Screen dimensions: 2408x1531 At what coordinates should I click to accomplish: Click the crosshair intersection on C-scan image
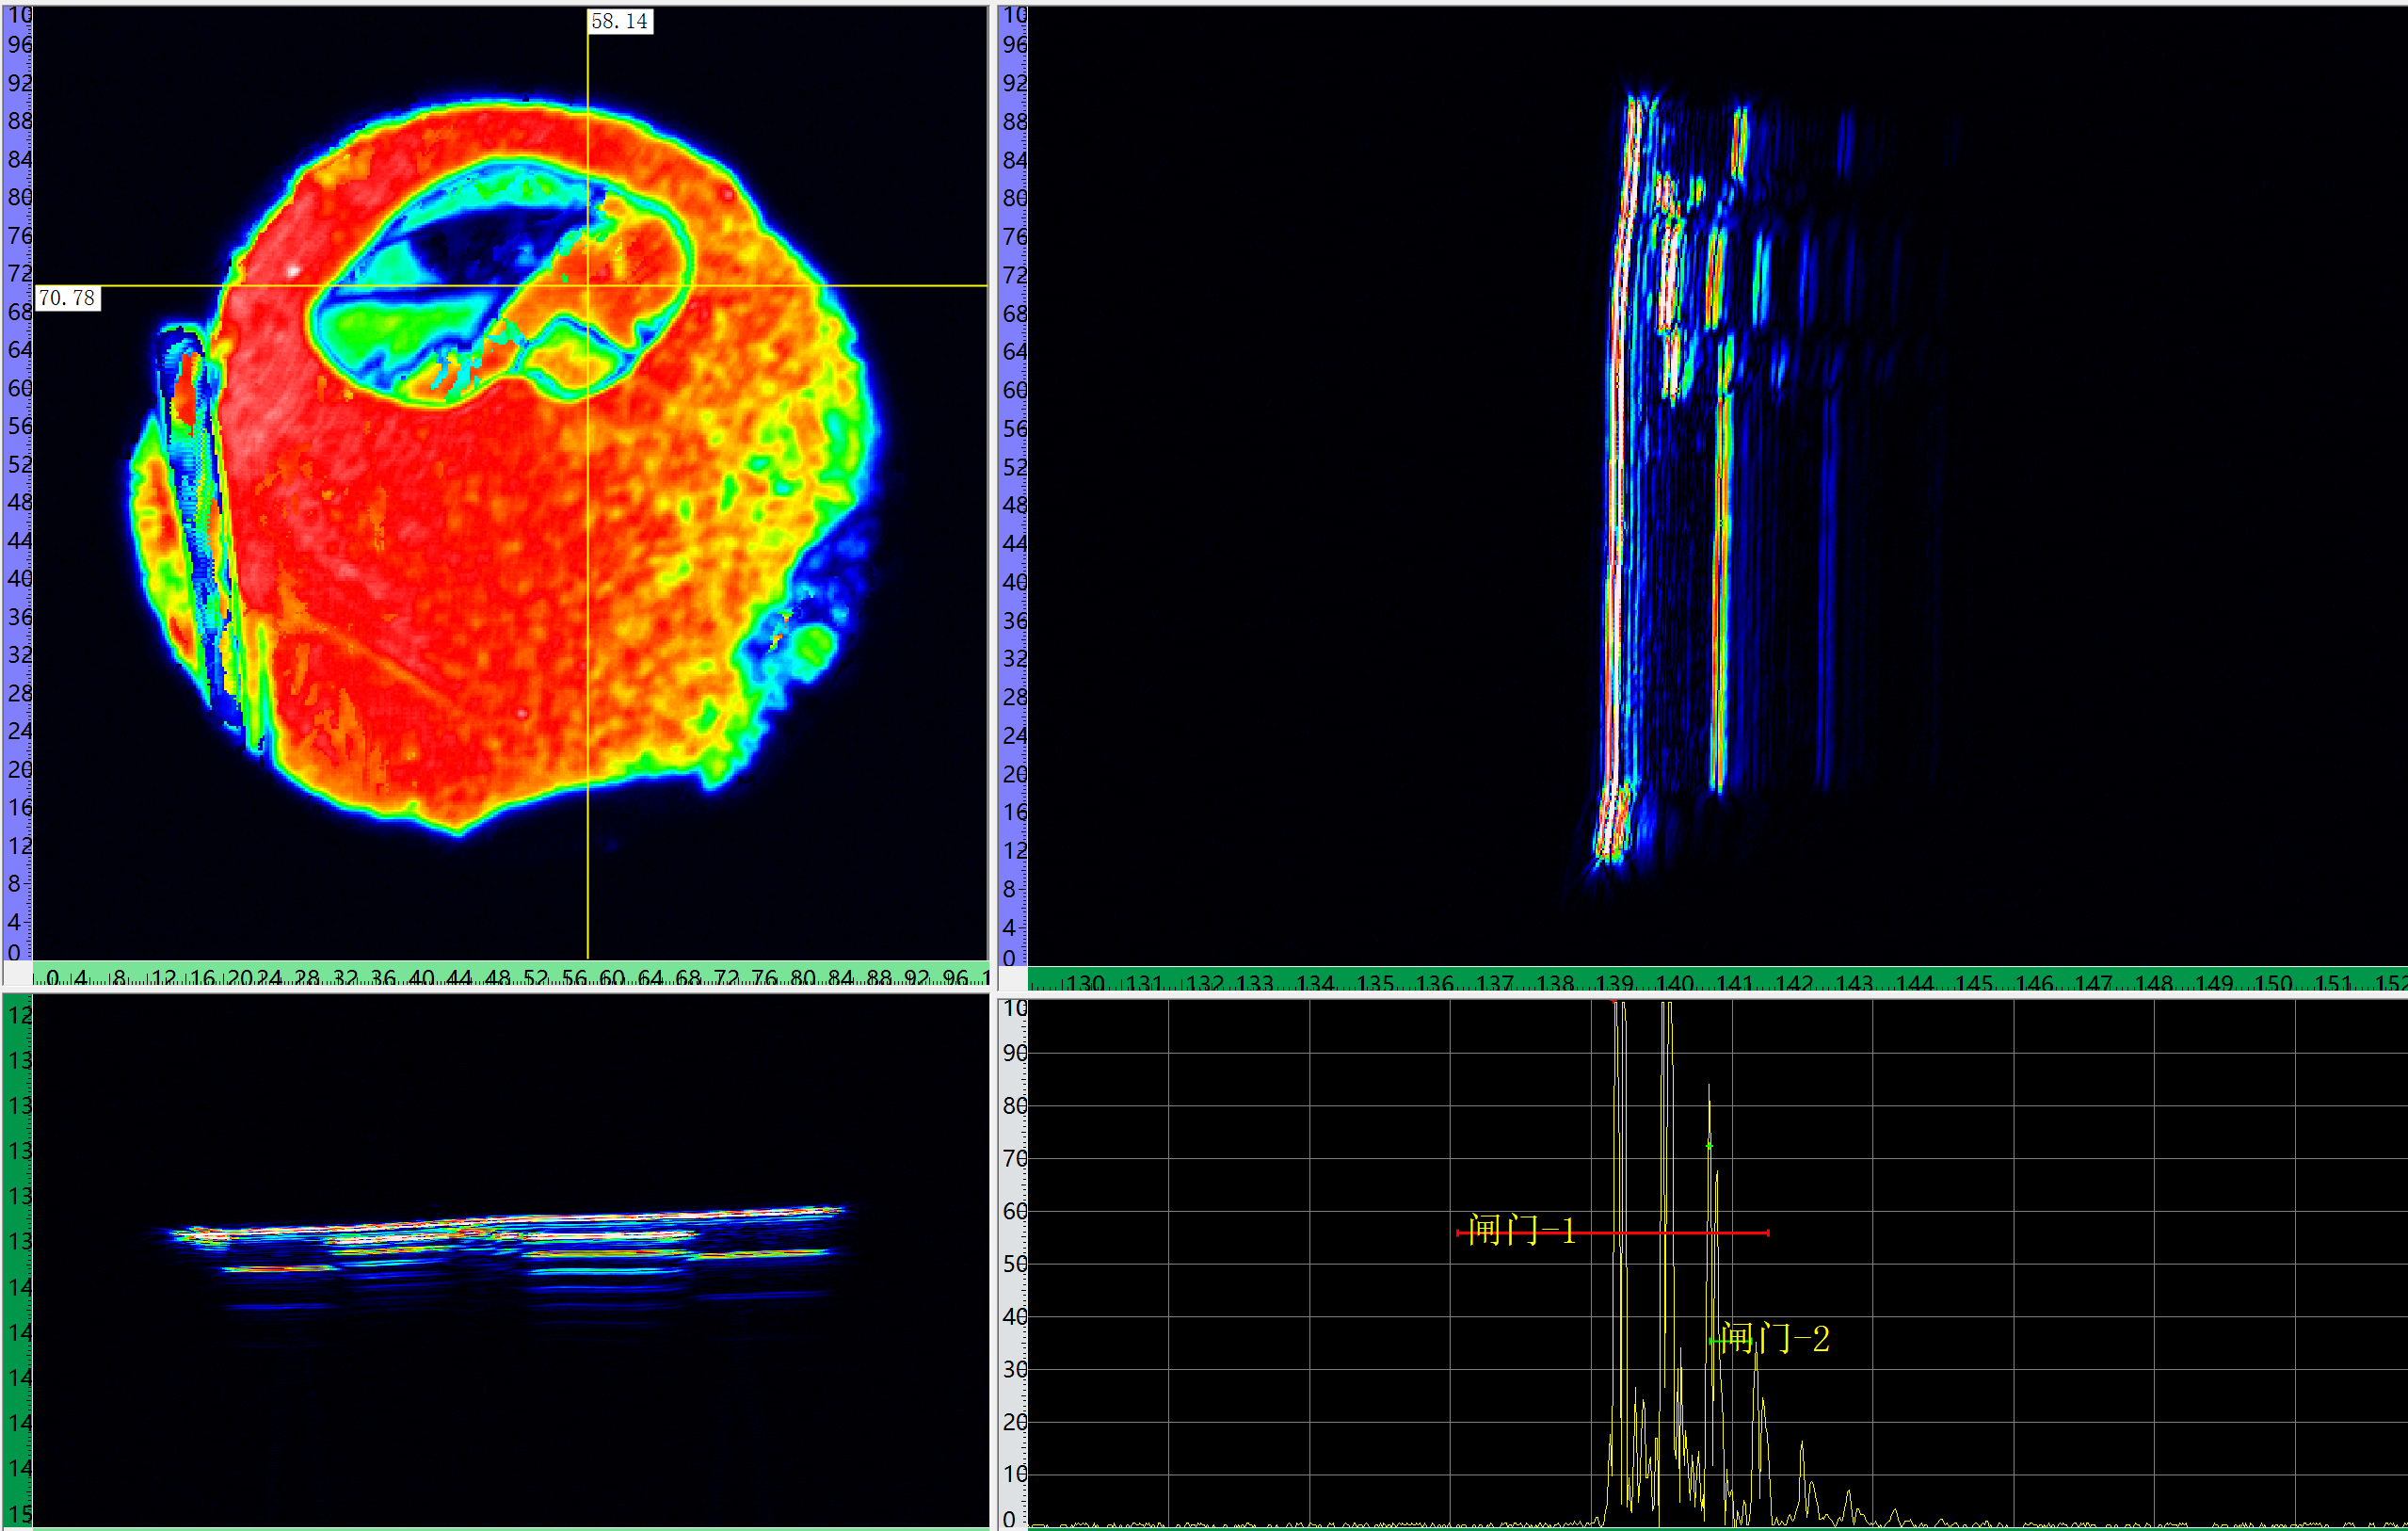(588, 286)
